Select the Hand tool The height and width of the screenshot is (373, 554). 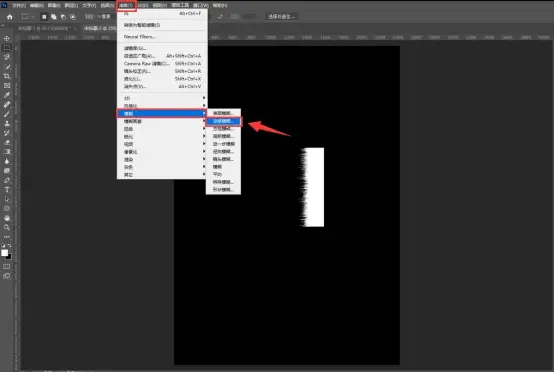(x=7, y=218)
